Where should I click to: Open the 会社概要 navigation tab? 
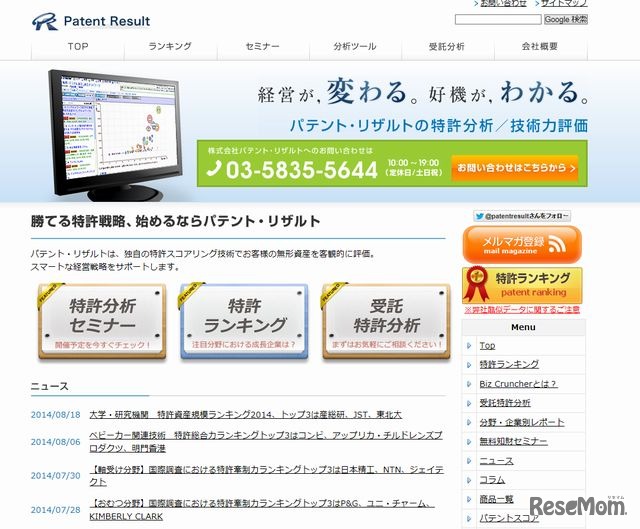coord(540,47)
